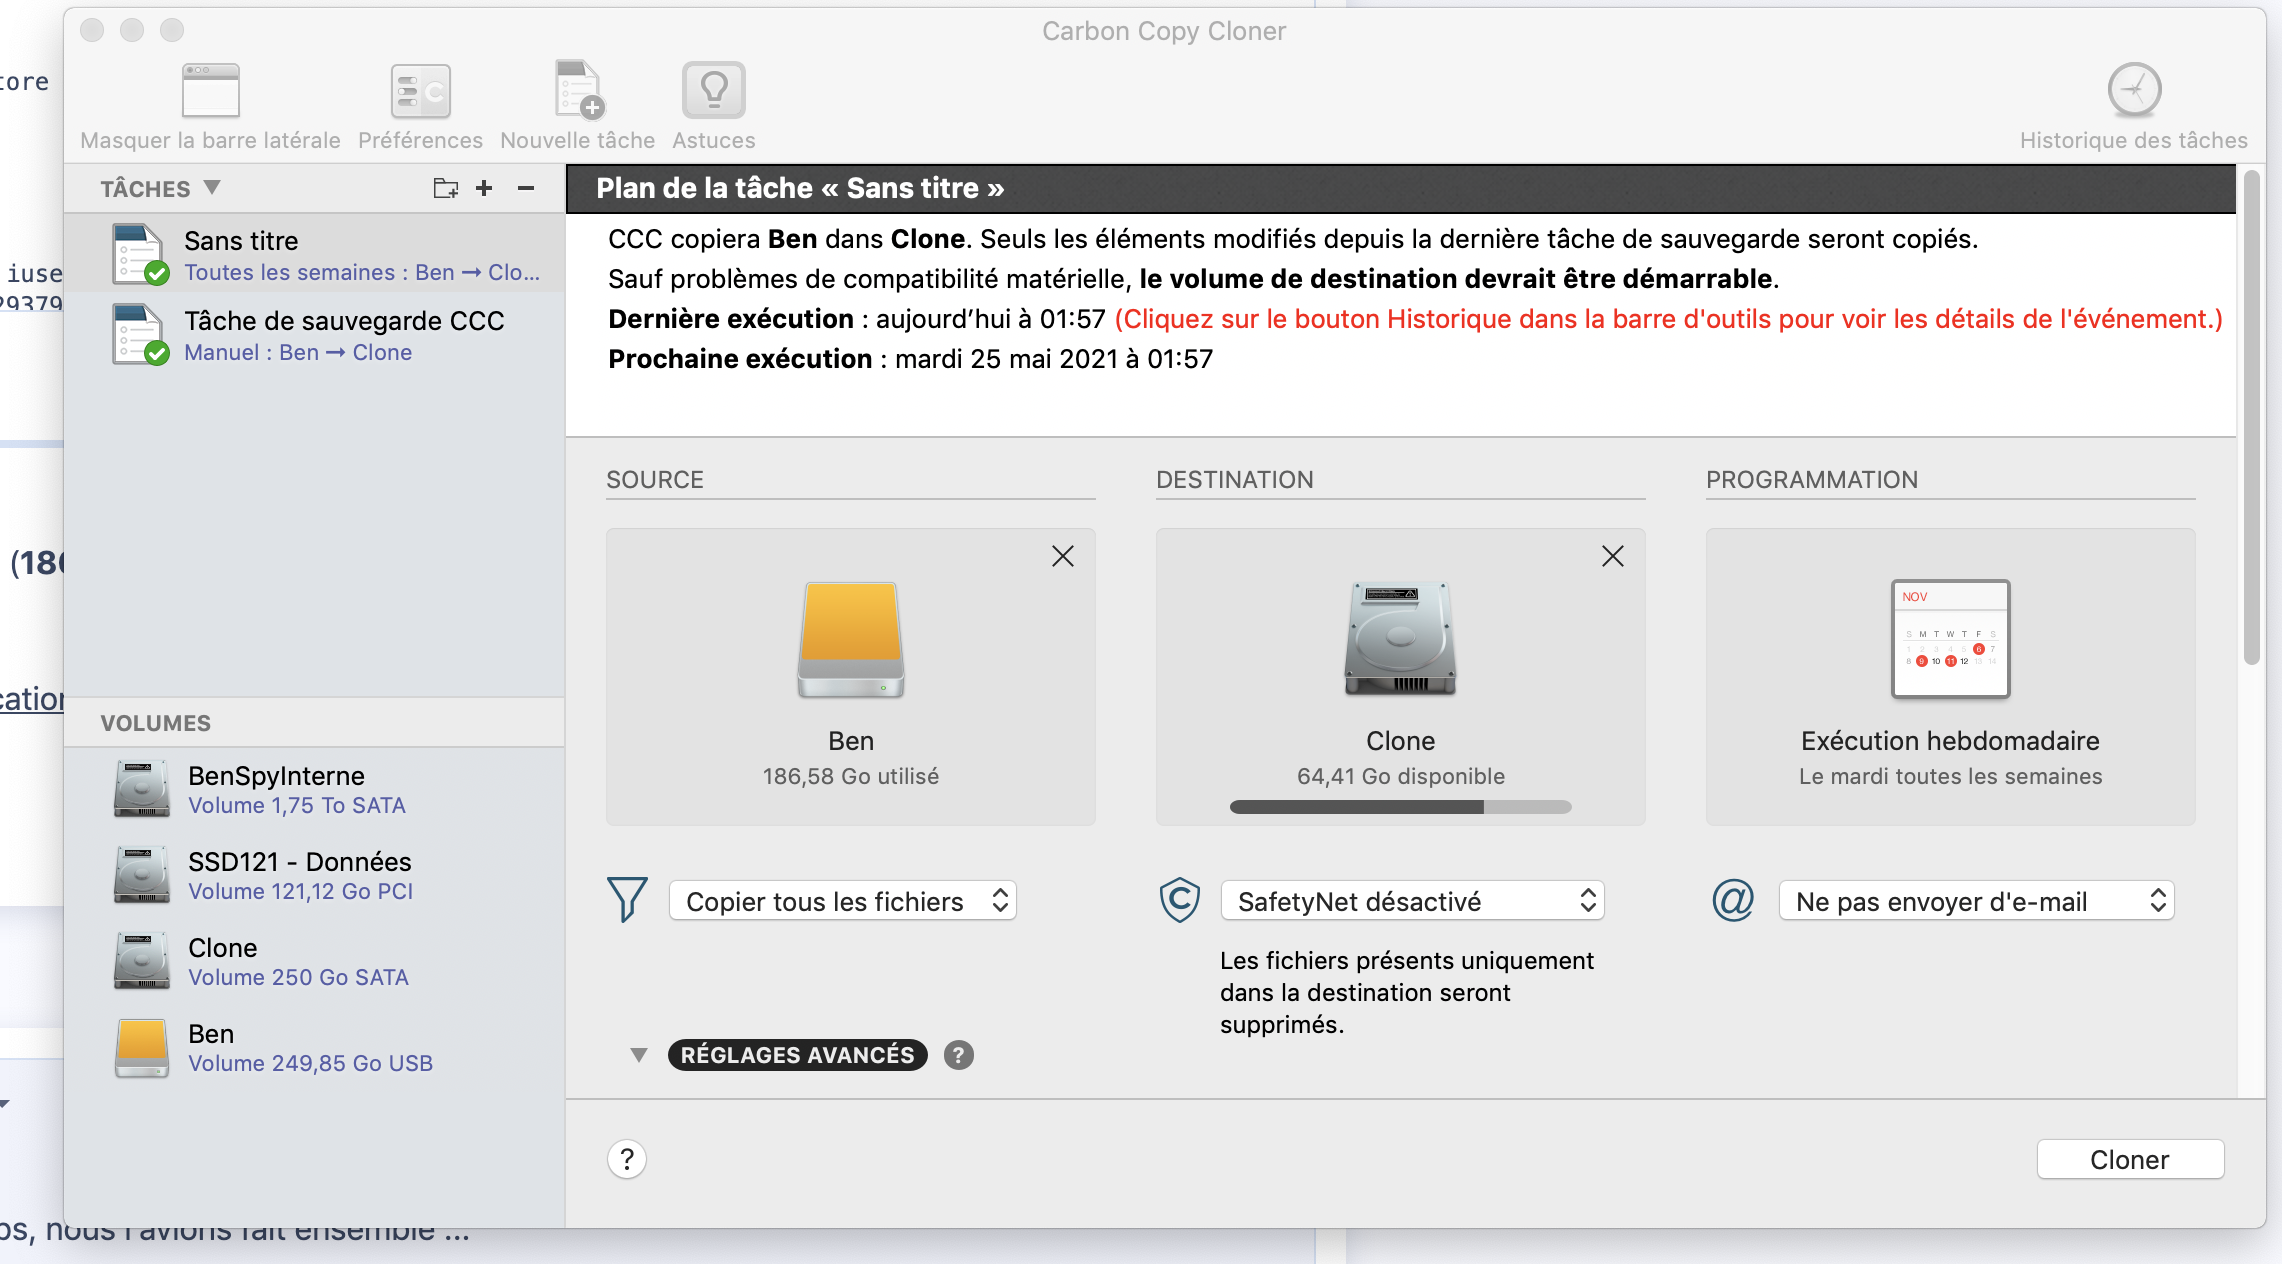
Task: Click the Plan de la tâche header bar
Action: pos(1400,189)
